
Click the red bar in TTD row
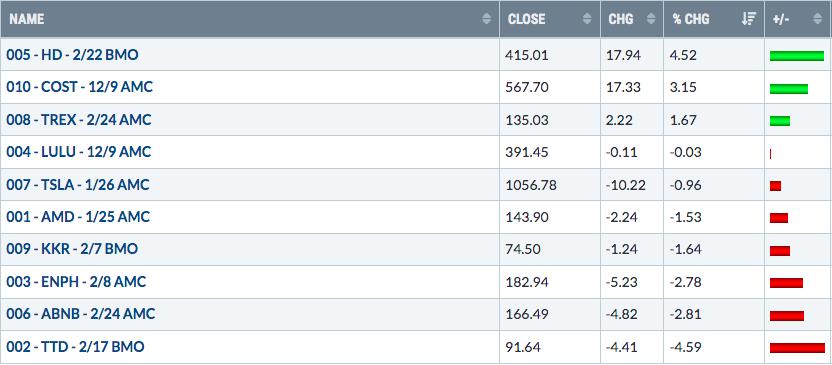point(798,348)
